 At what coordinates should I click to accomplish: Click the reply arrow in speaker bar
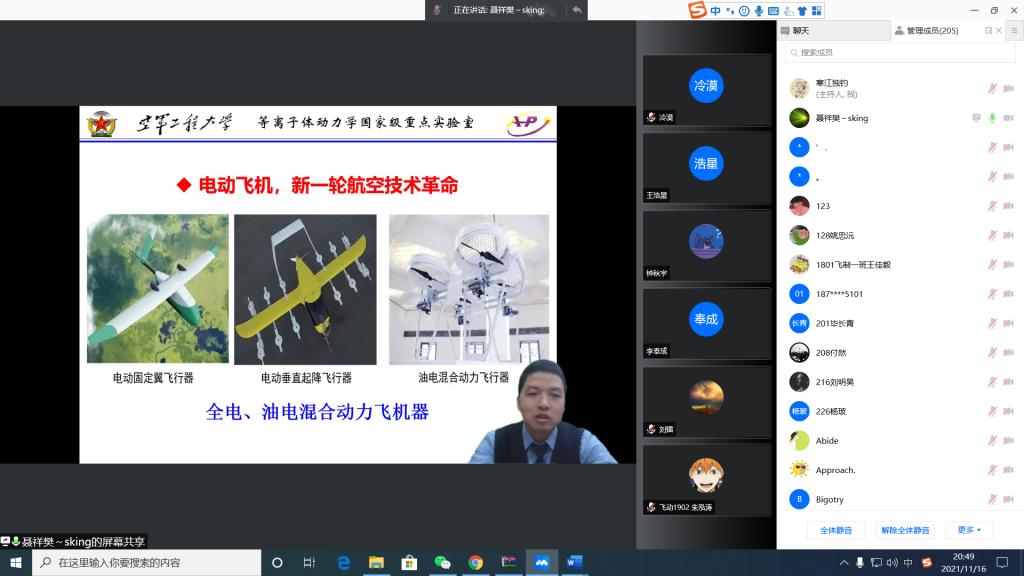(576, 10)
